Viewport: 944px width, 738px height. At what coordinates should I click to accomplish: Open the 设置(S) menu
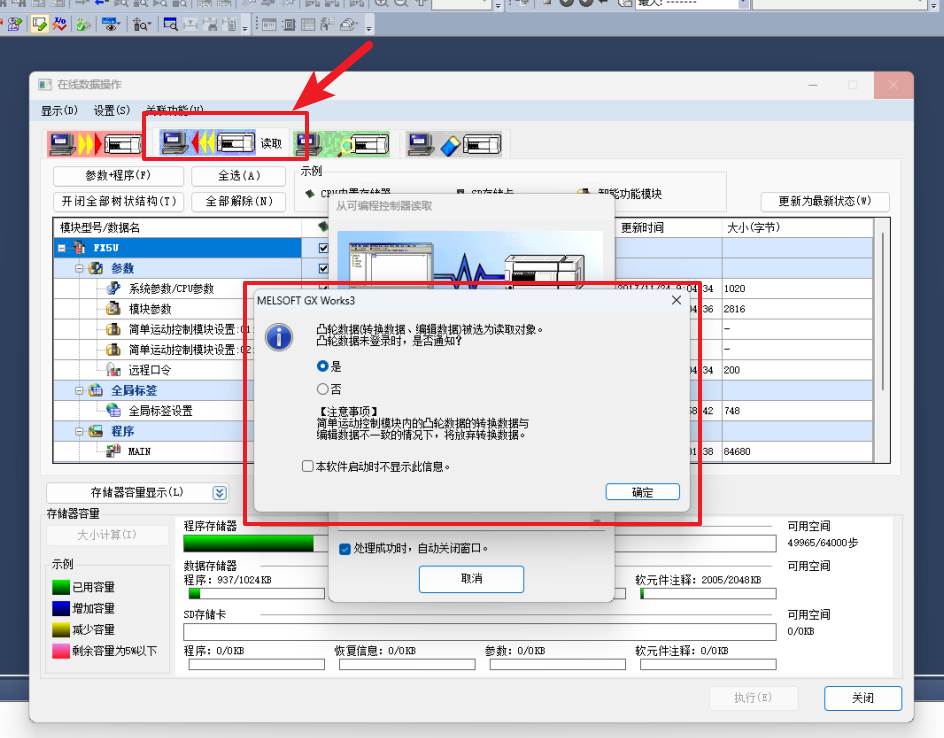[112, 111]
